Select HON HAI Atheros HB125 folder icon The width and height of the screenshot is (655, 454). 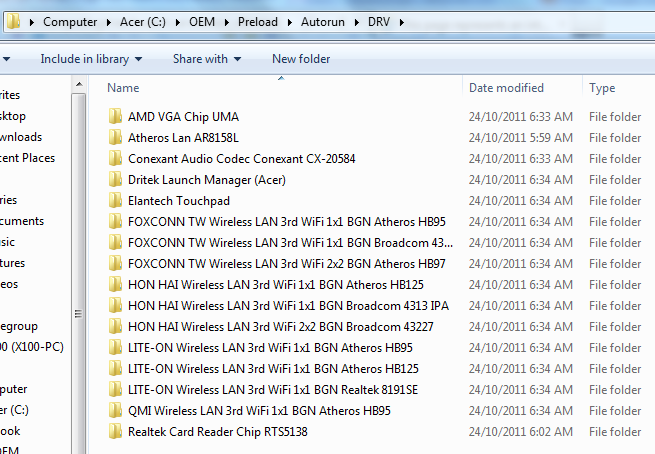point(115,284)
